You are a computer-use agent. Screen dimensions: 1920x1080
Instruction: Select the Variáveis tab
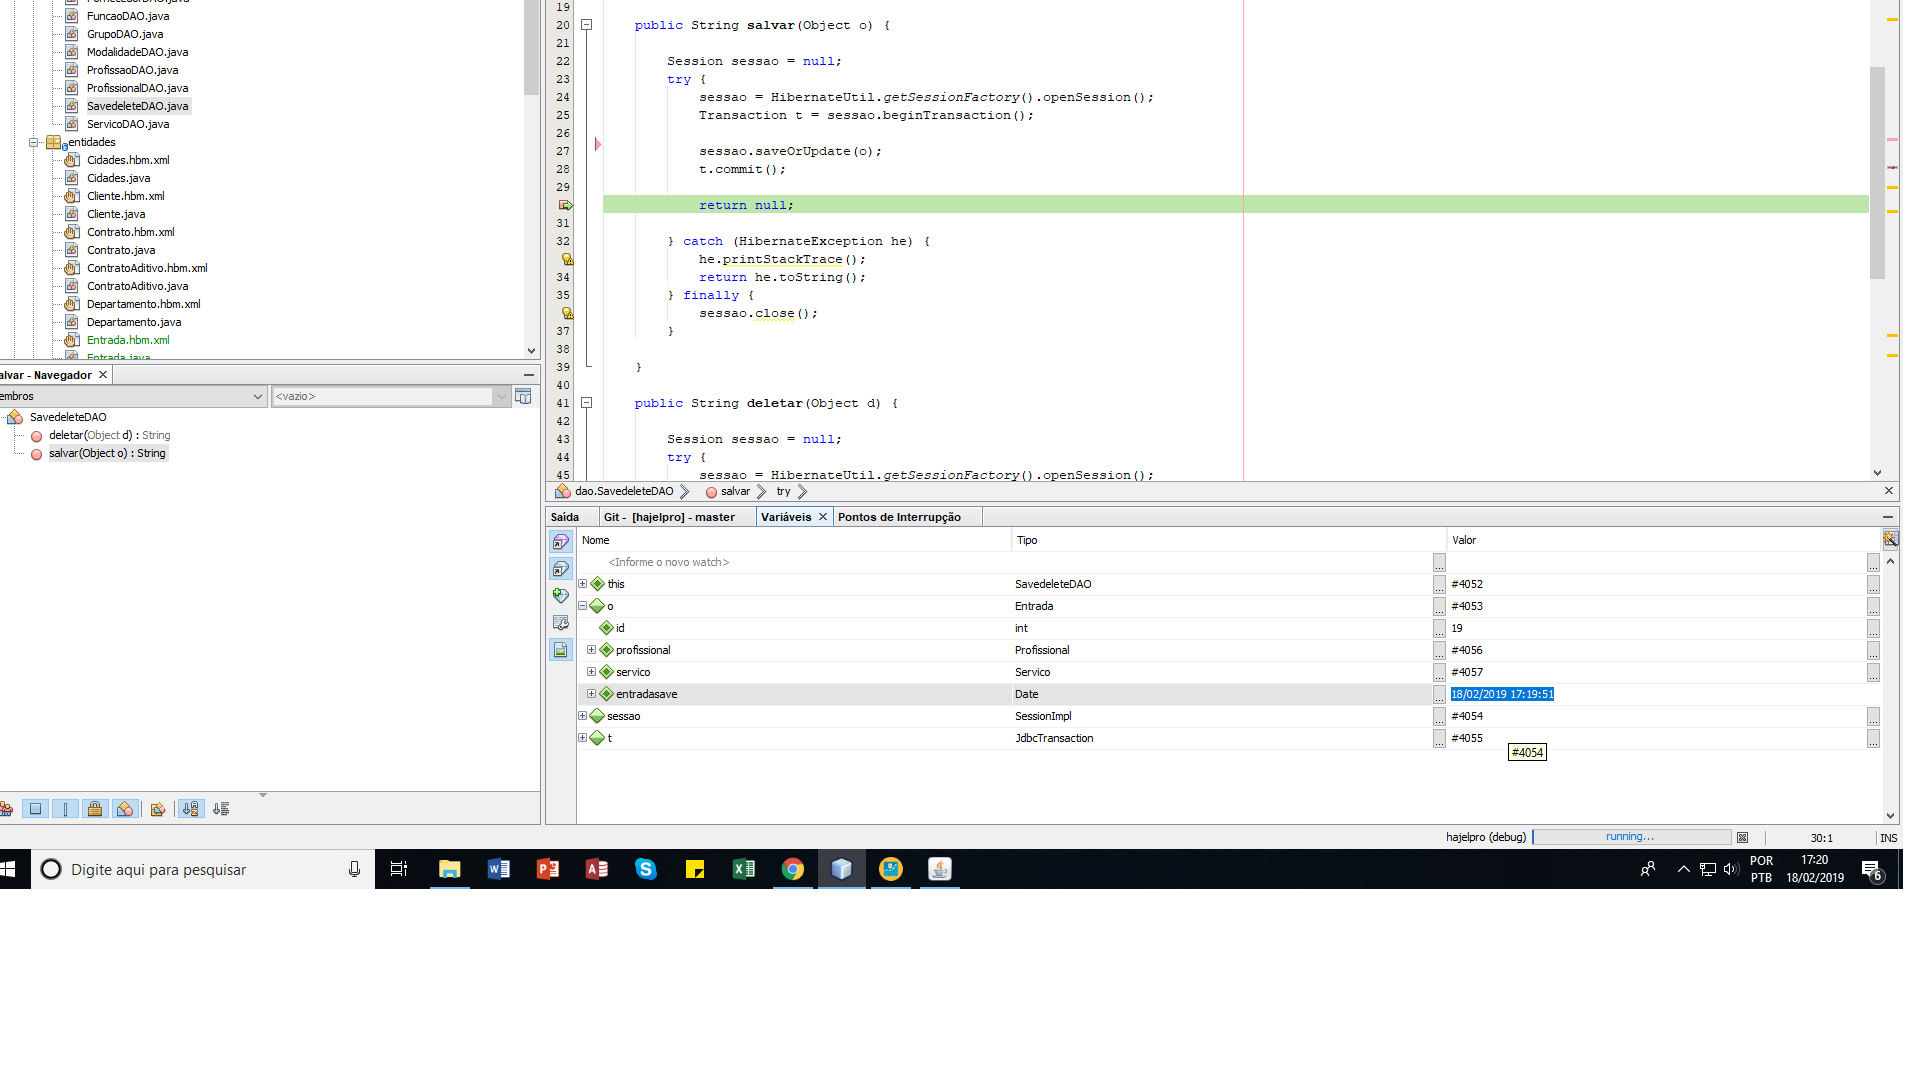tap(786, 517)
